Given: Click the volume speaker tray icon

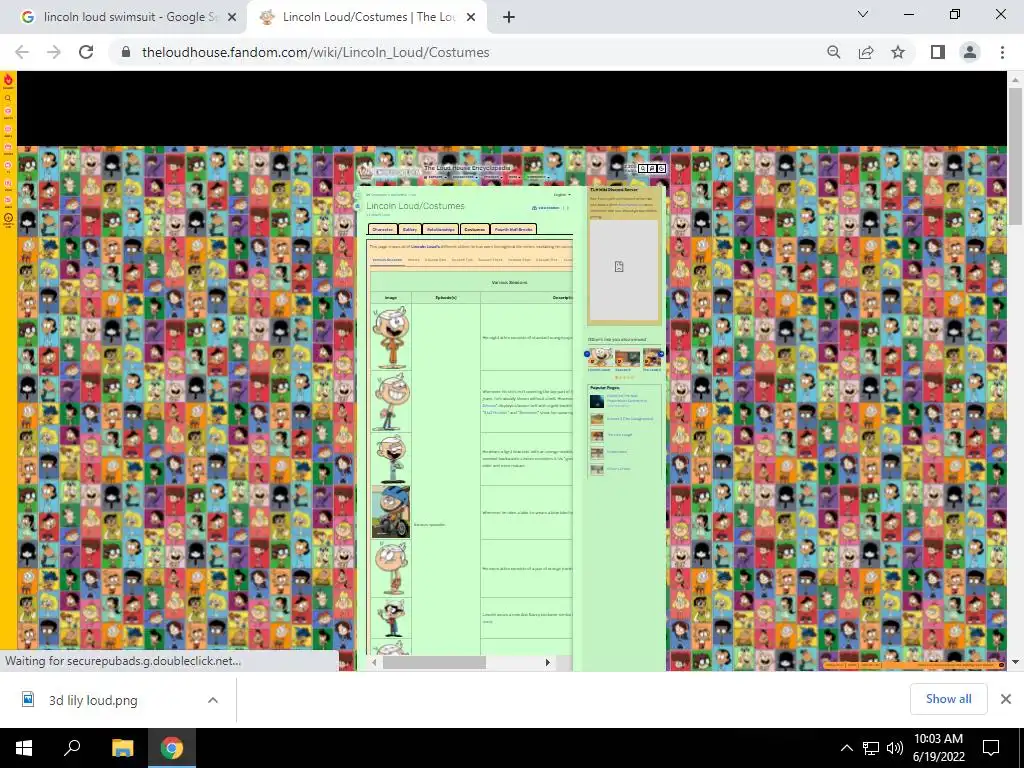Looking at the screenshot, I should click(895, 748).
